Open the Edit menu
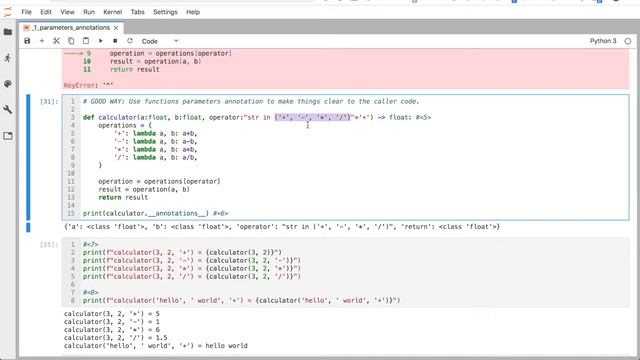Screen dimensions: 640x360 click(46, 12)
